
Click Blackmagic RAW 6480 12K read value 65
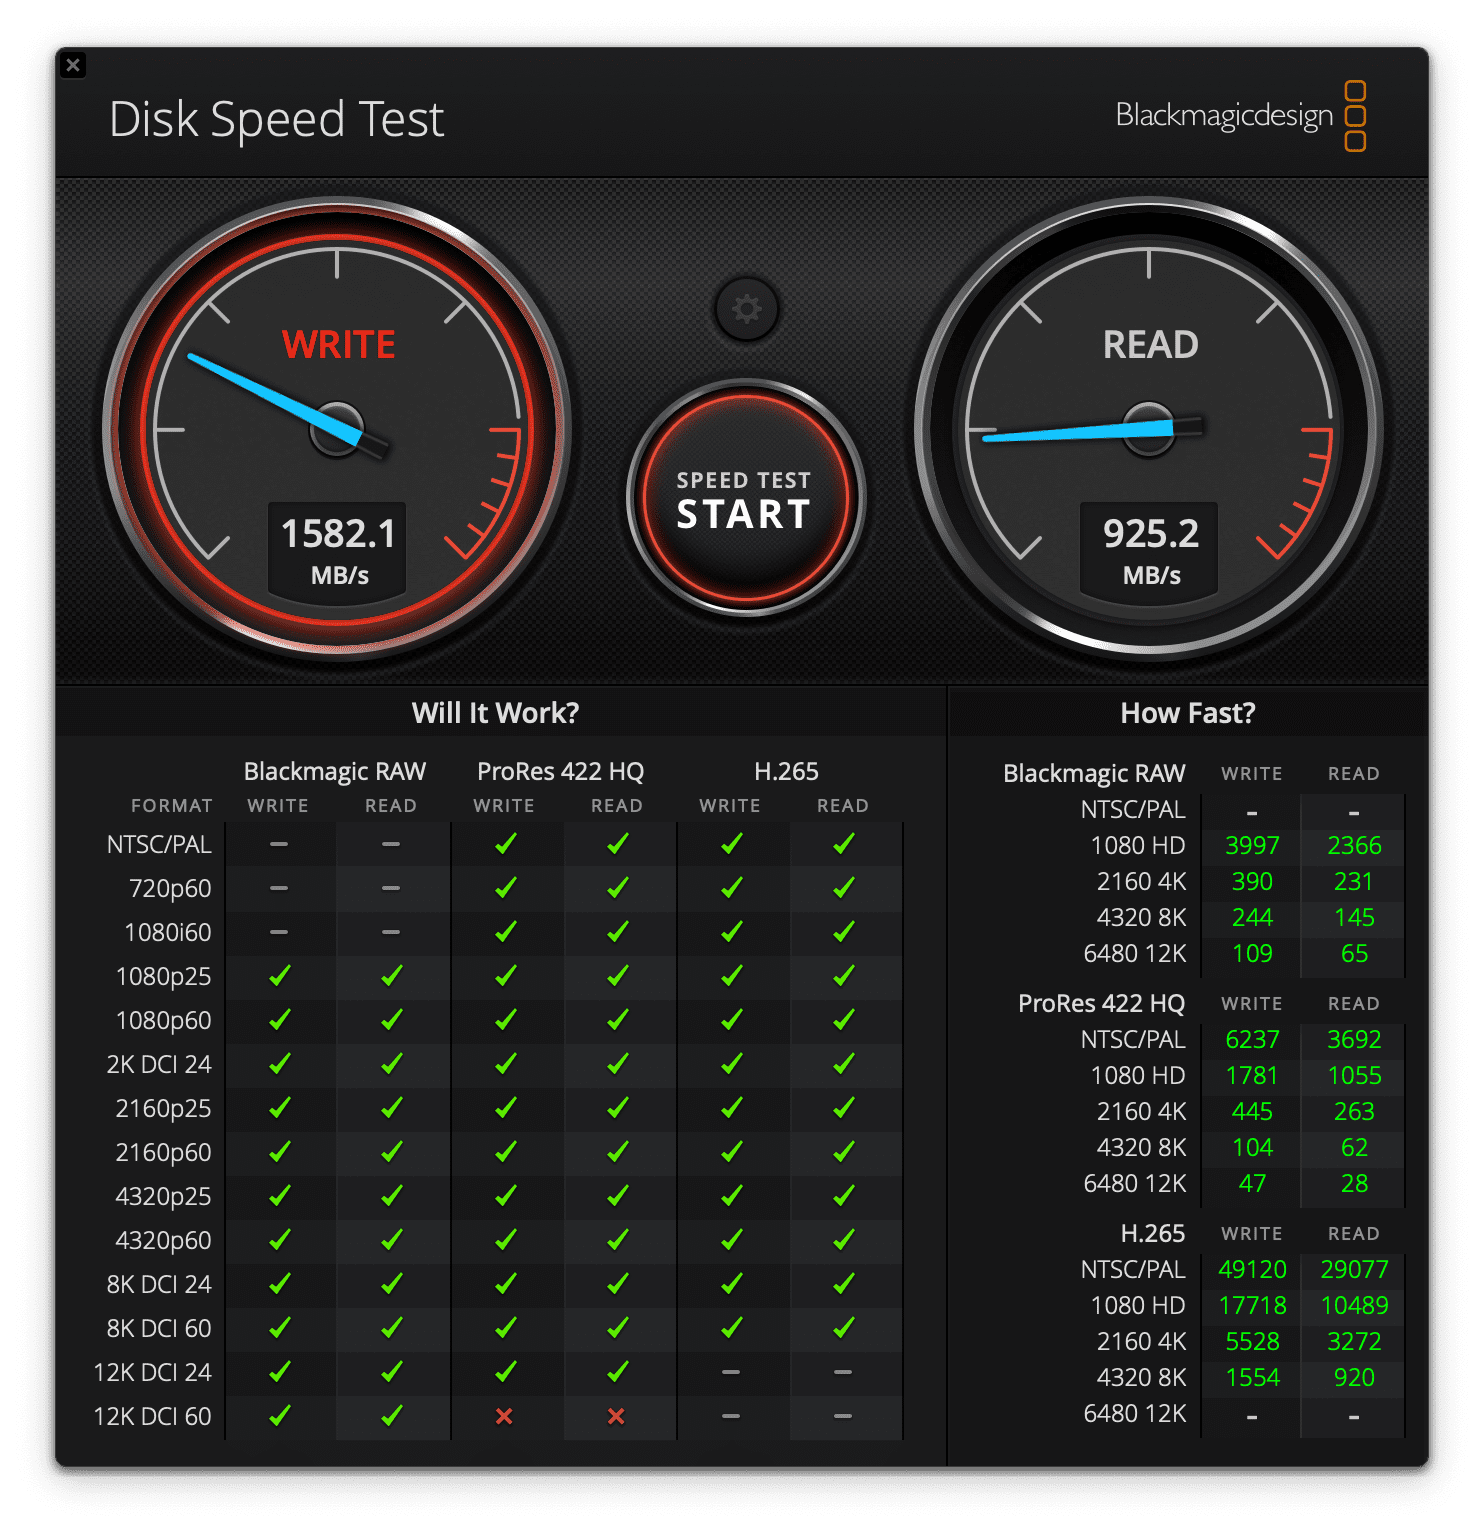(x=1354, y=954)
